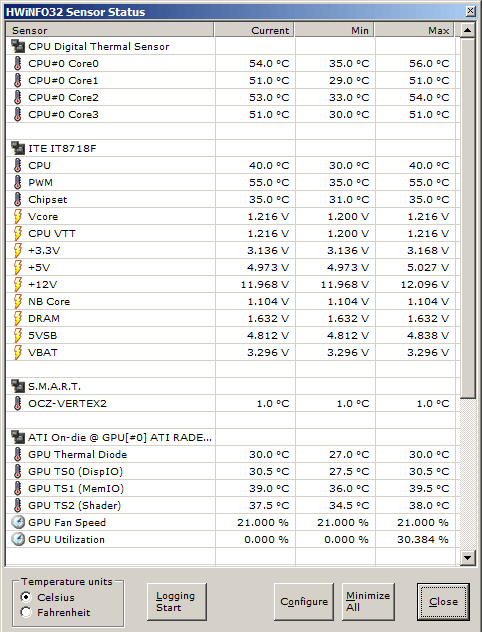Click lightning bolt icon beside +12V

point(18,285)
